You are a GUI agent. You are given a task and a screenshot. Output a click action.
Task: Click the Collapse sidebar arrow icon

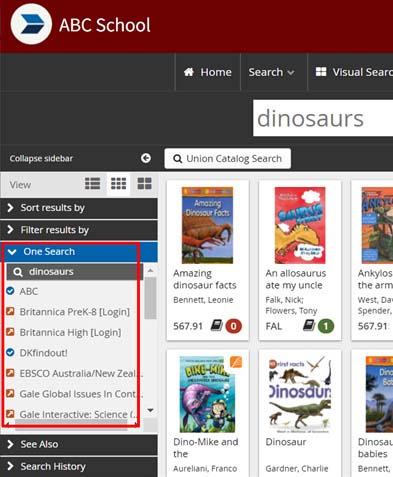[x=146, y=158]
